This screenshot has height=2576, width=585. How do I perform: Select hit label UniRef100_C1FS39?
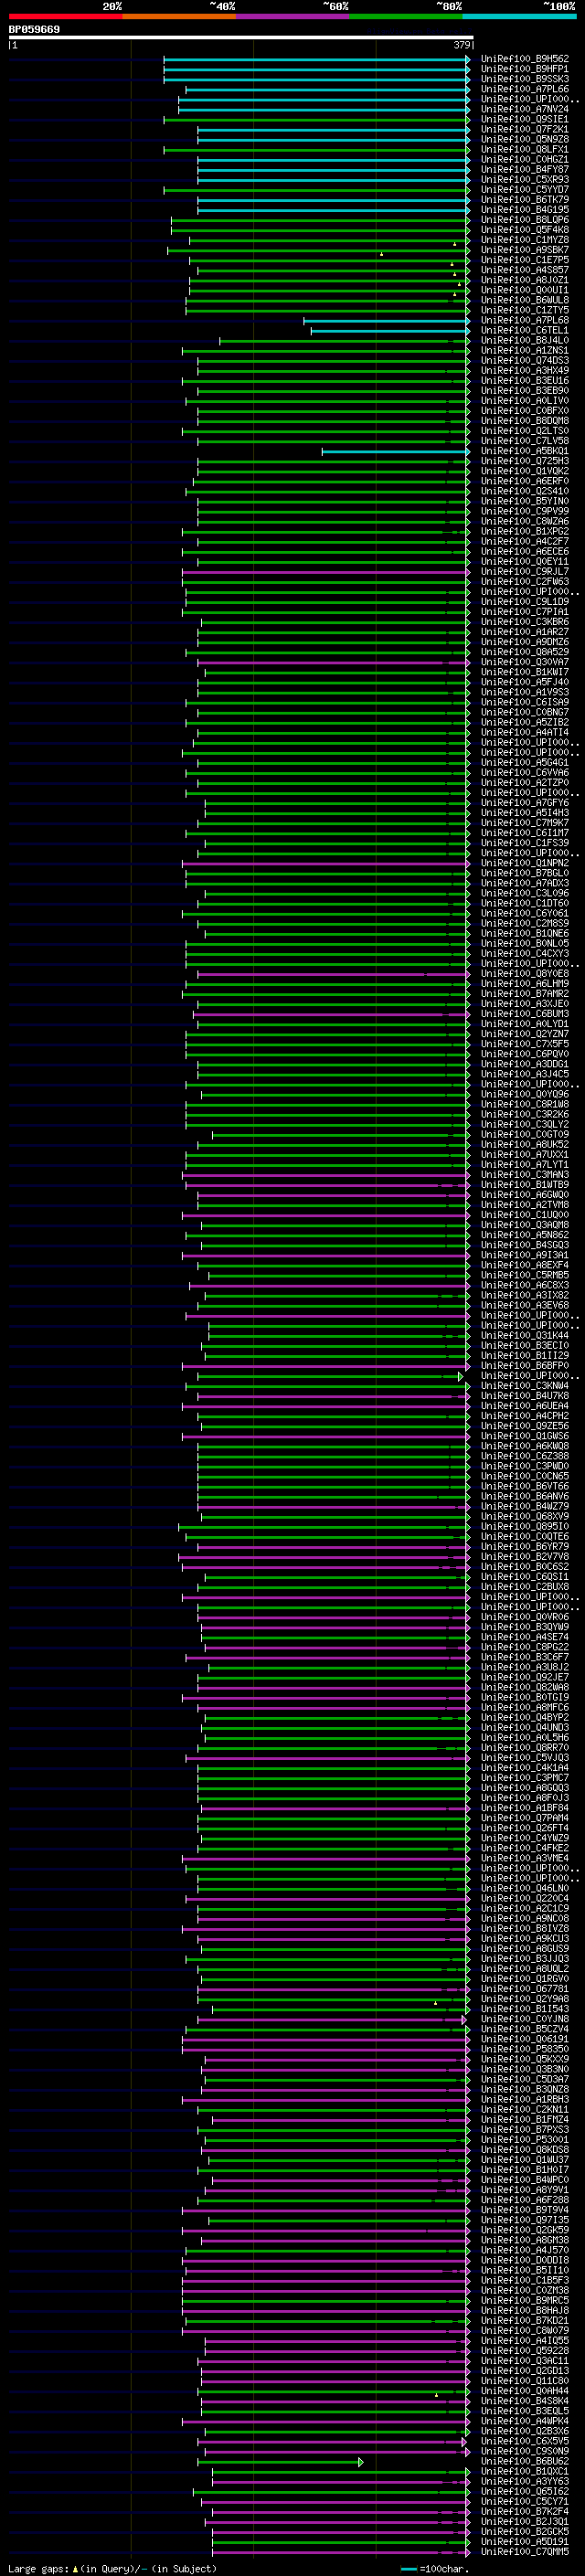point(524,843)
